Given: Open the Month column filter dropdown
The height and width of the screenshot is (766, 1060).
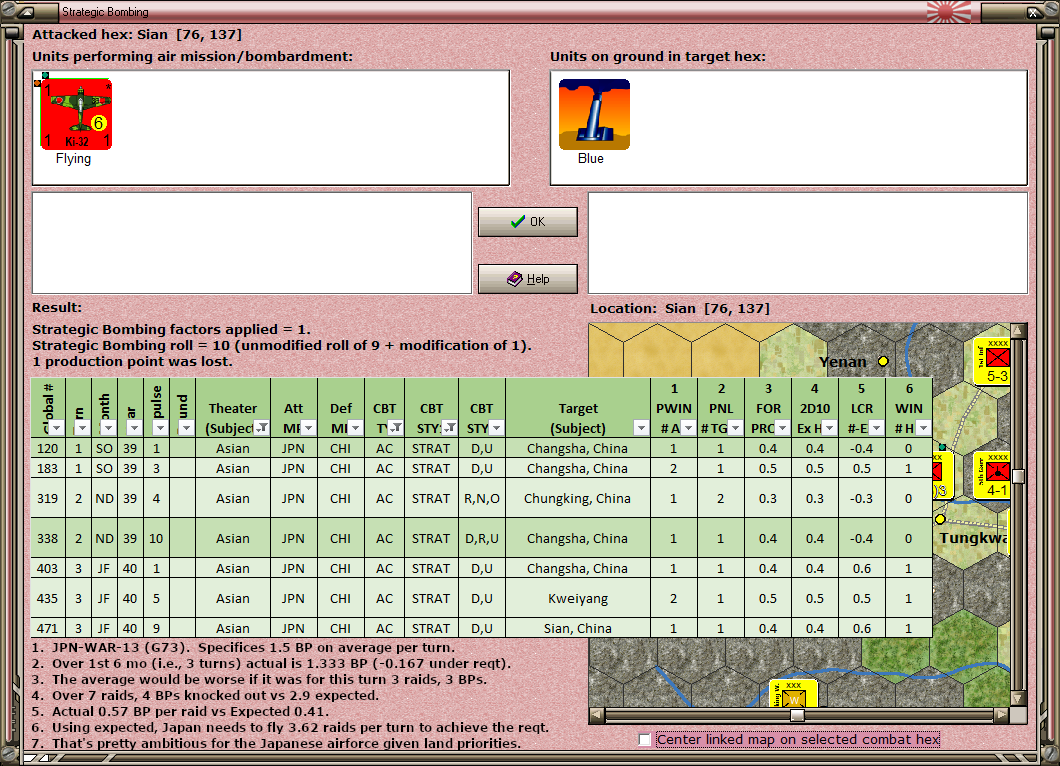Looking at the screenshot, I should [108, 428].
